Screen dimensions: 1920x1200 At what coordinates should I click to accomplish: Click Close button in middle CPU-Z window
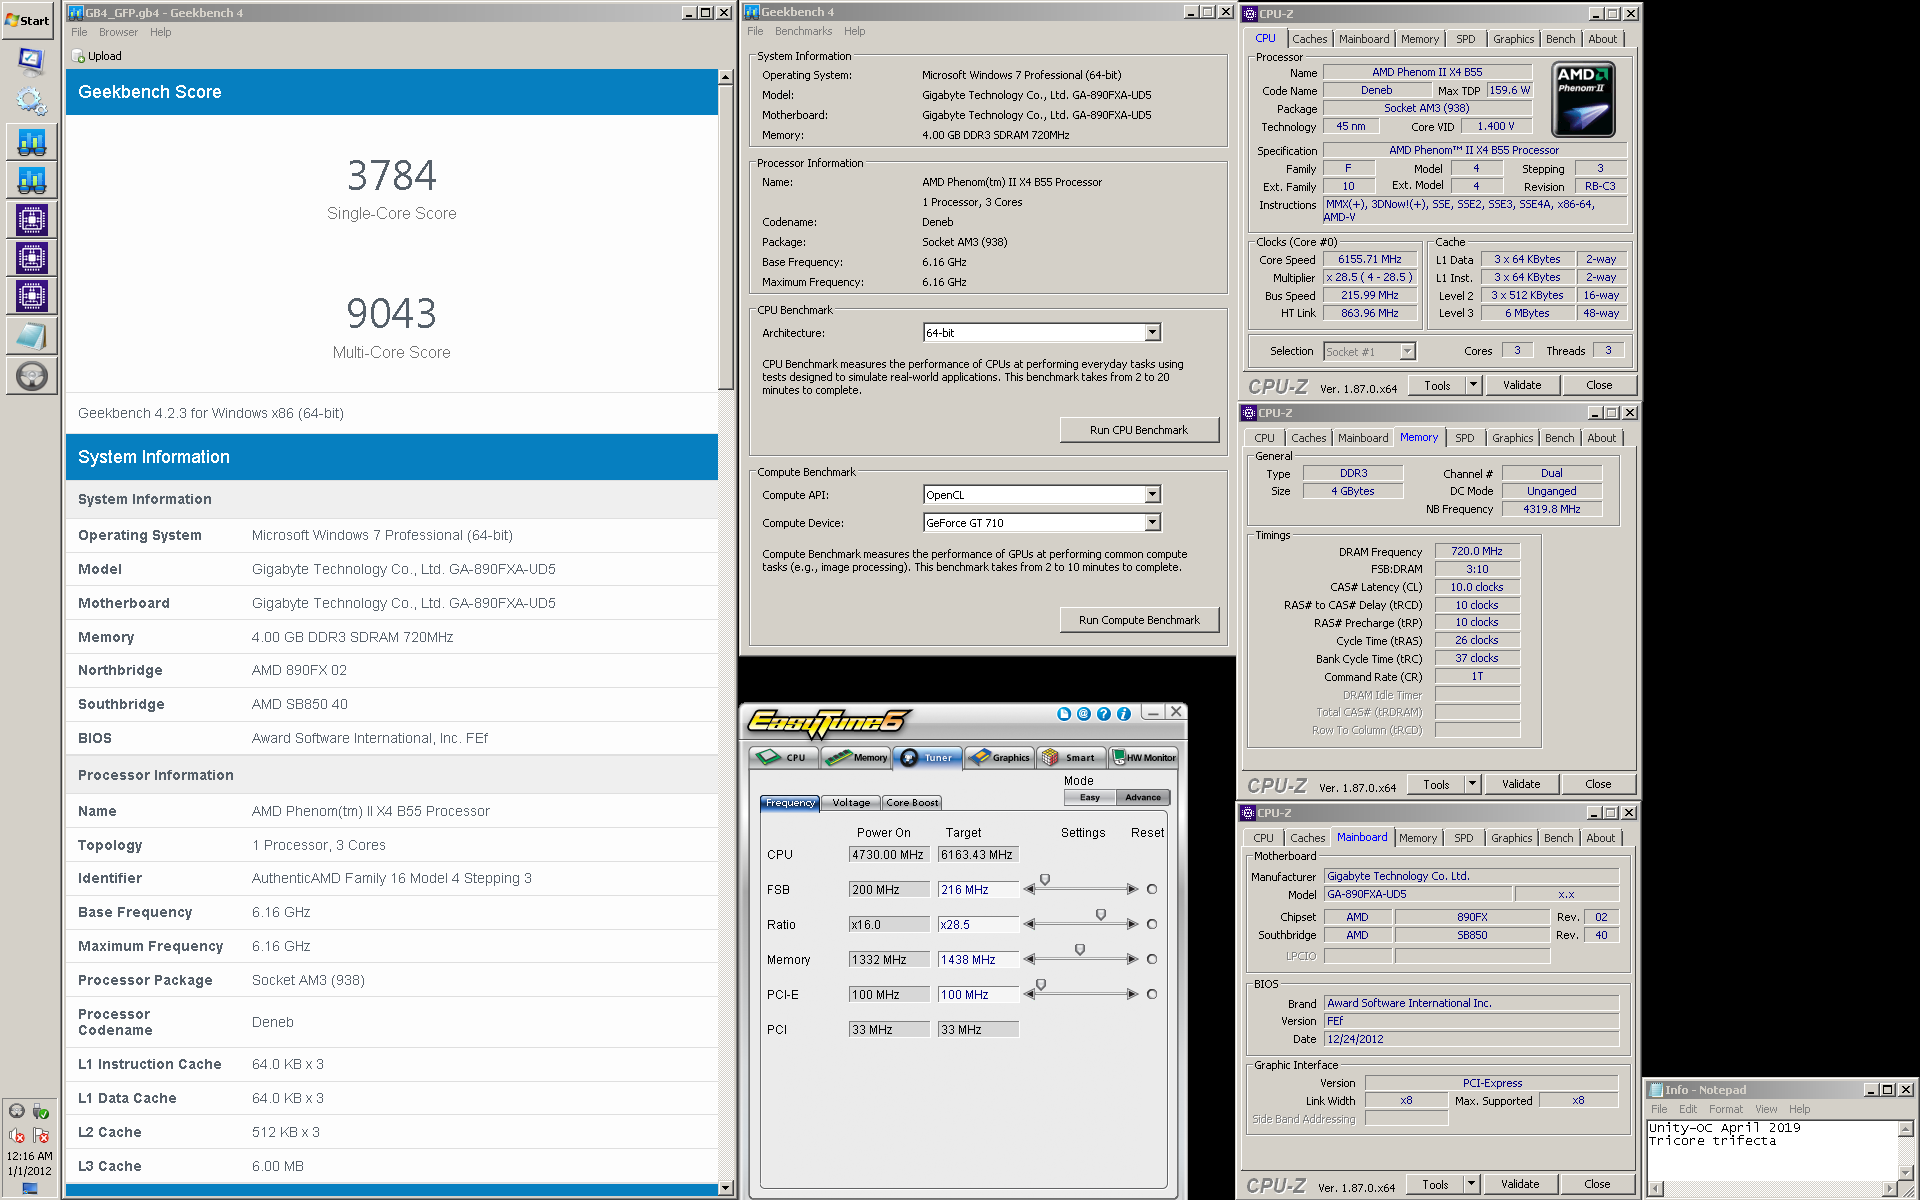[1597, 784]
